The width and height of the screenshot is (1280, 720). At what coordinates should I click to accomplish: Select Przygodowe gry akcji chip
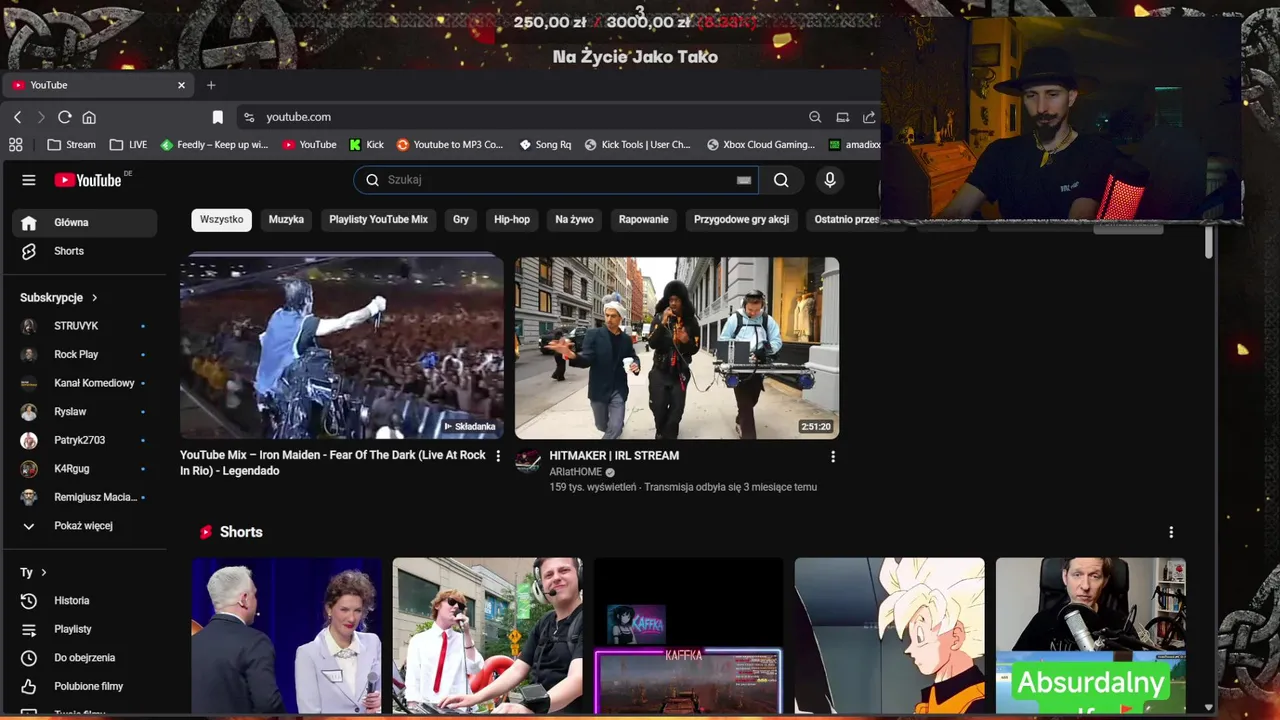click(x=742, y=219)
